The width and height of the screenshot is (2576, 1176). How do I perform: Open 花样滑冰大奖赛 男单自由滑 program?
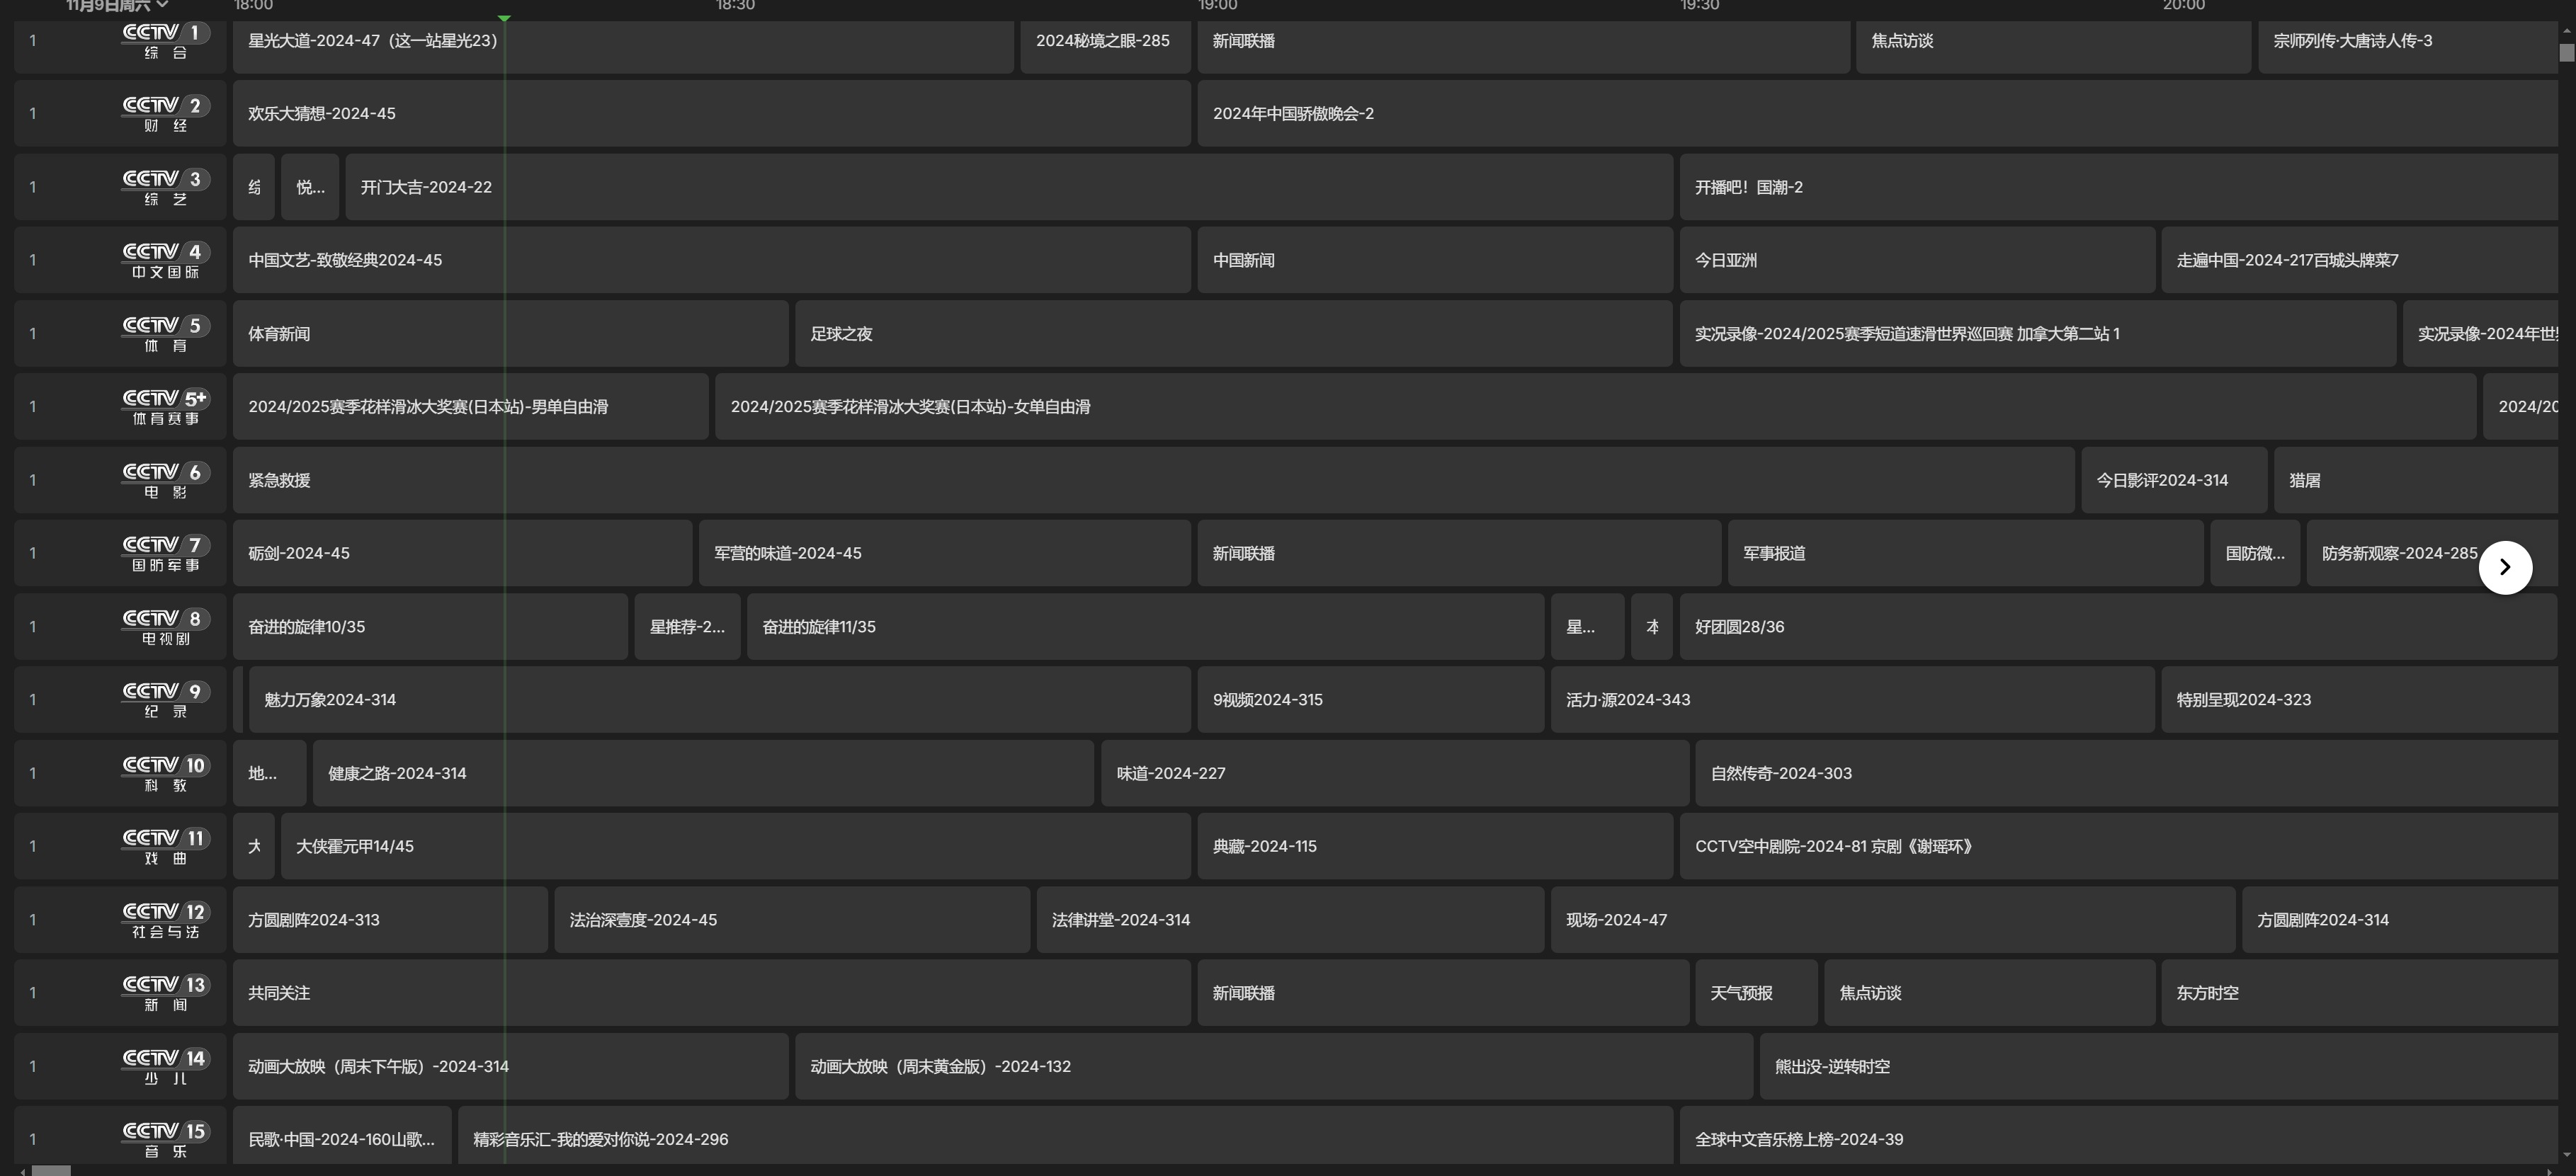tap(471, 407)
